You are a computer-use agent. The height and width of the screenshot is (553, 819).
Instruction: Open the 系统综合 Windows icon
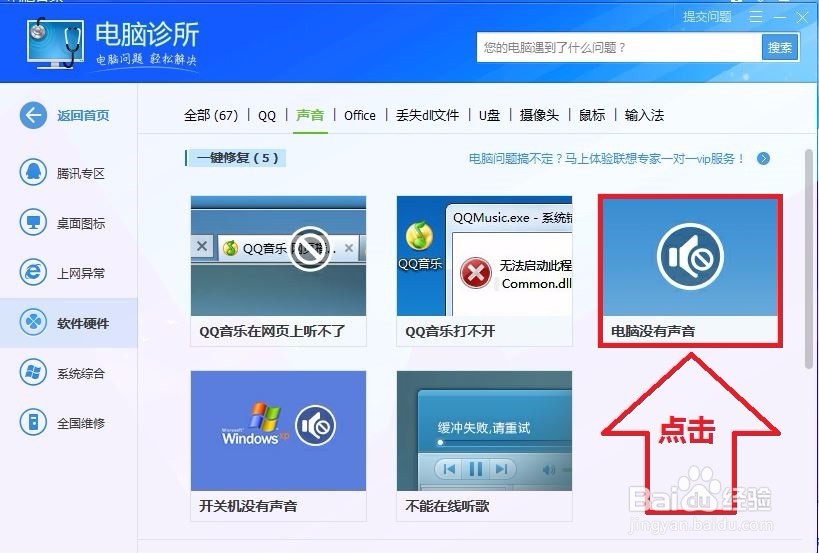pos(33,372)
